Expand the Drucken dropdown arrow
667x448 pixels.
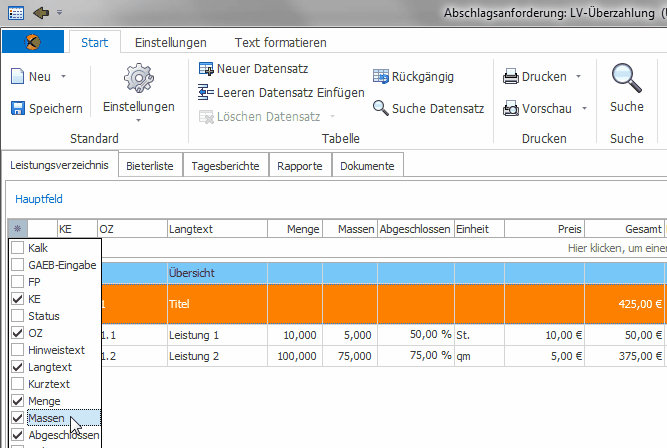[579, 77]
